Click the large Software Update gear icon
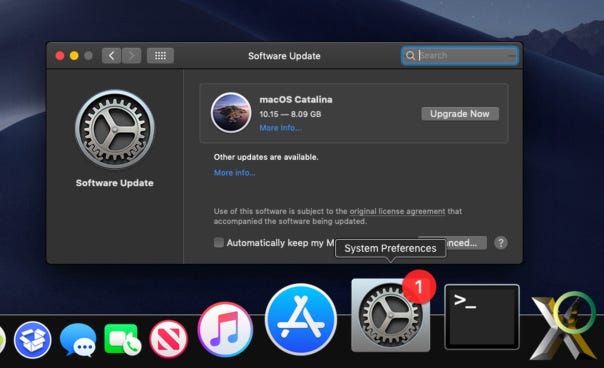604x368 pixels. click(x=115, y=129)
